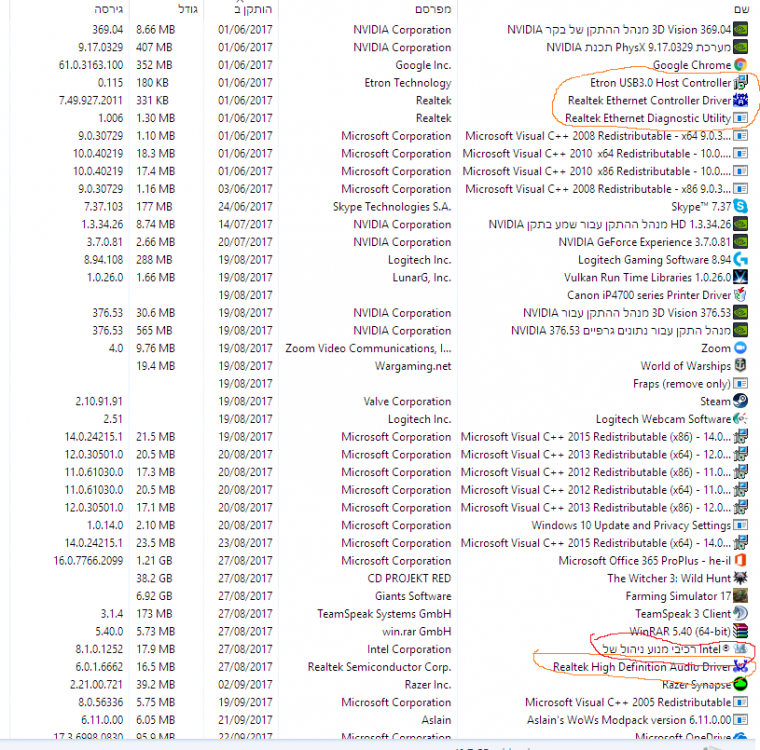Click the Canon iP4700 Printer Driver icon
Screen dimensions: 760x750
740,294
